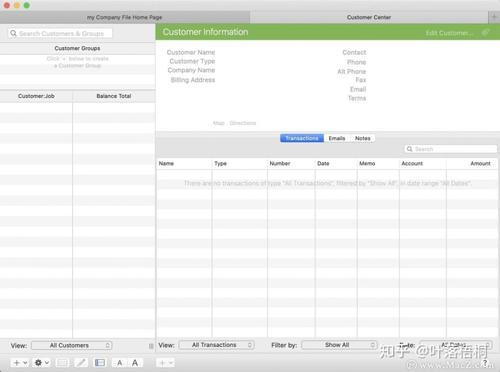Viewport: 500px width, 372px height.
Task: Click the pencil edit icon
Action: pos(81,363)
